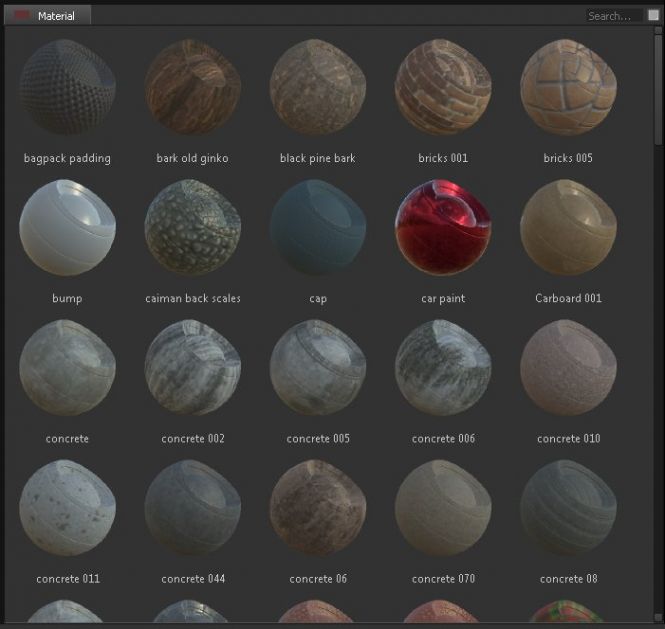Click the 'concrete 006' label
The image size is (665, 629).
[x=443, y=439]
